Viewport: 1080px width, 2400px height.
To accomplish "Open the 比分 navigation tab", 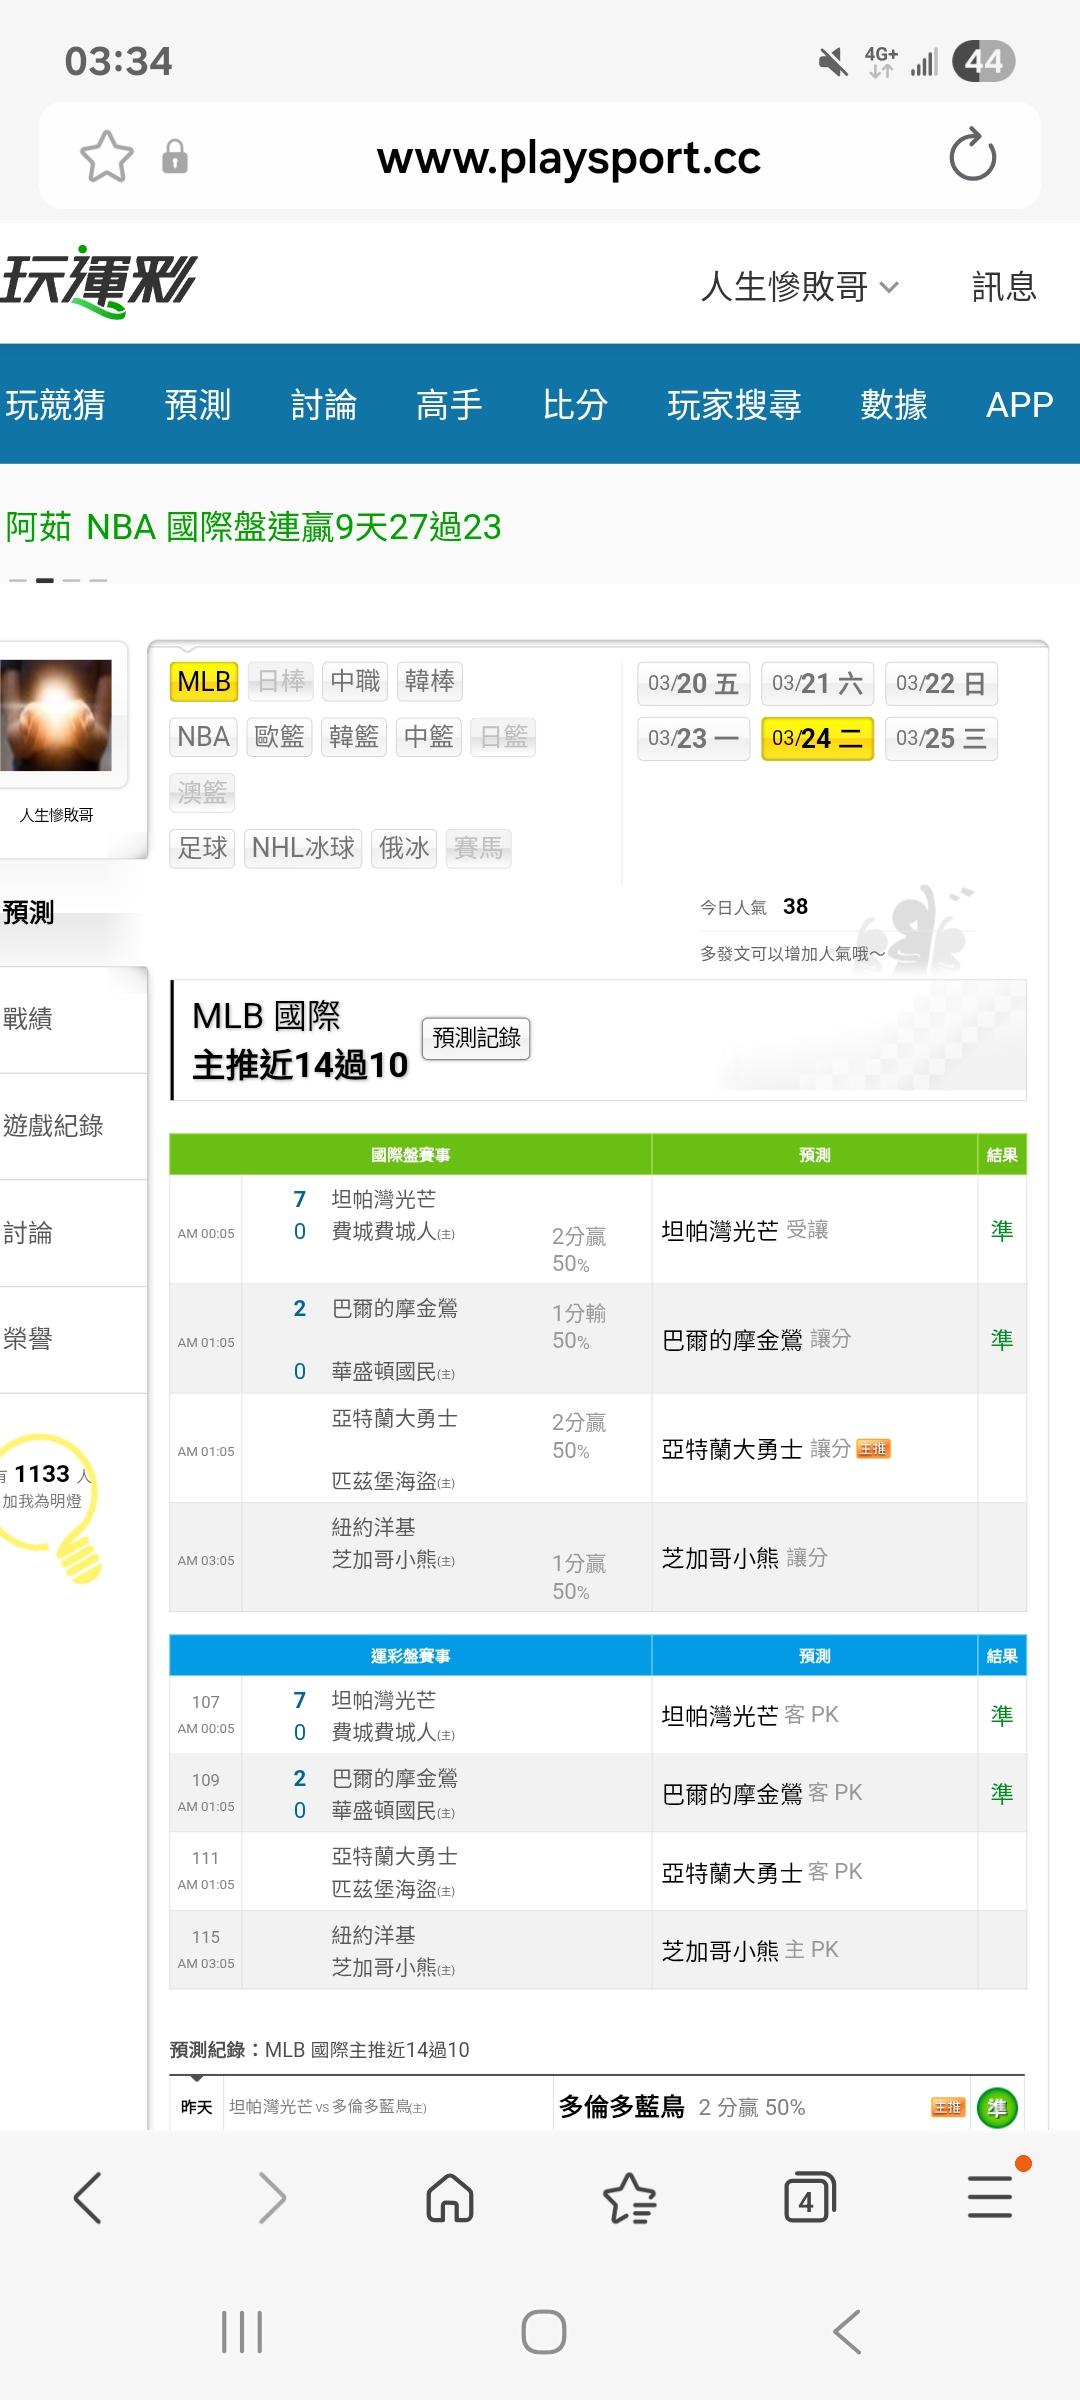I will pos(575,405).
